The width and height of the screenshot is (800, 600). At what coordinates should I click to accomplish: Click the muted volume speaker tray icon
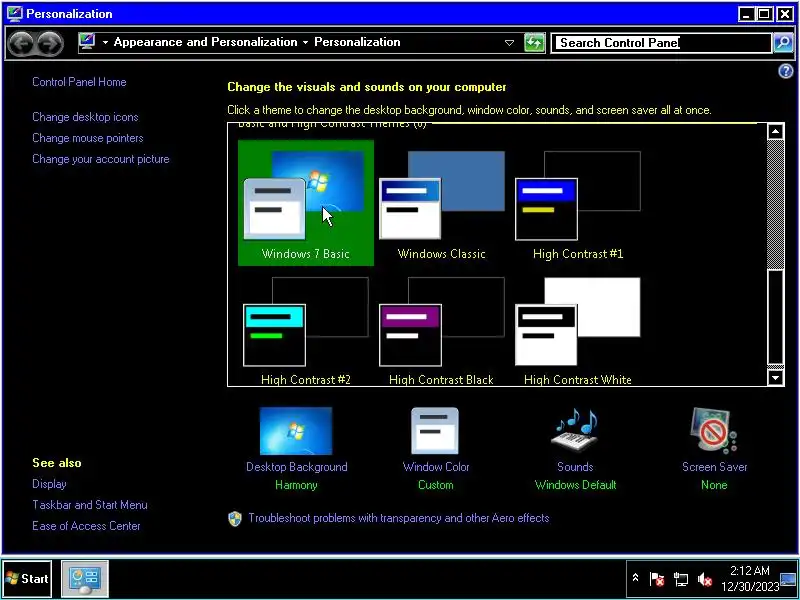(705, 579)
